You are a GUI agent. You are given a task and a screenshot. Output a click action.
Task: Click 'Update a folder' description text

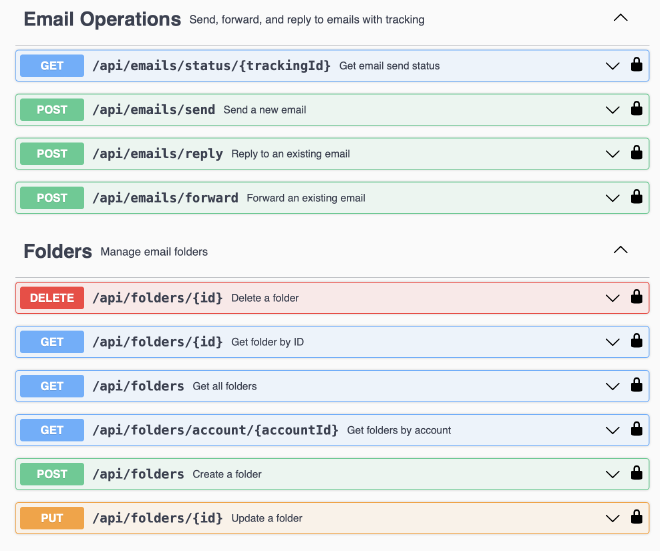click(266, 518)
